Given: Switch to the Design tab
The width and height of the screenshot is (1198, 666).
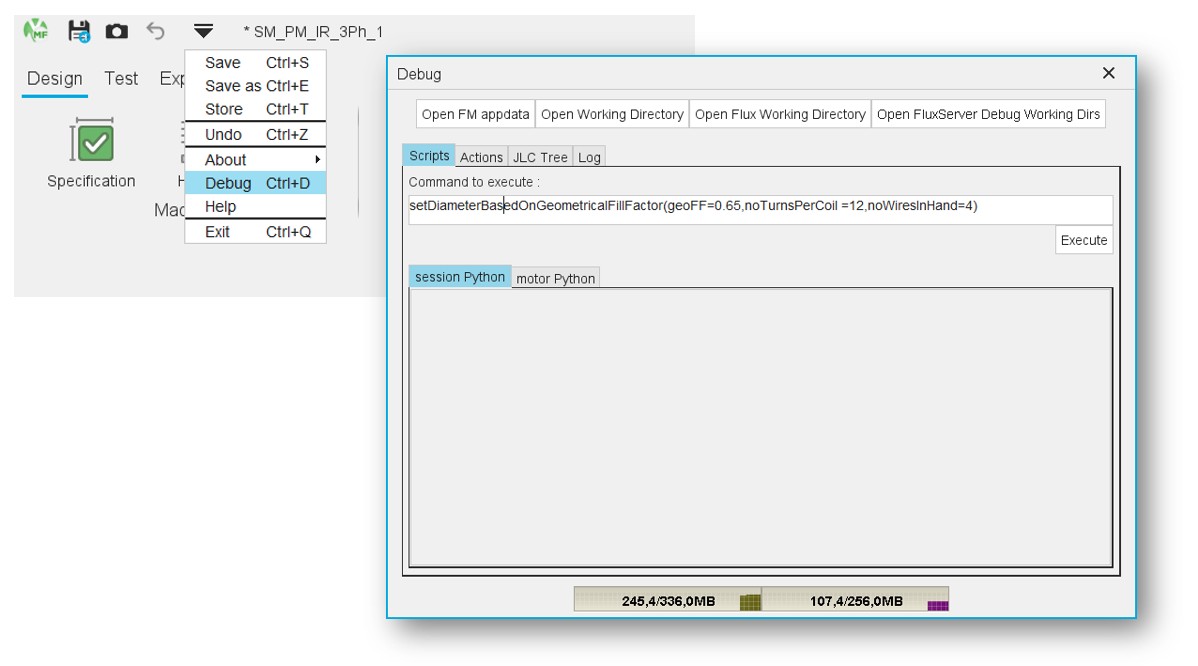Looking at the screenshot, I should pos(54,79).
